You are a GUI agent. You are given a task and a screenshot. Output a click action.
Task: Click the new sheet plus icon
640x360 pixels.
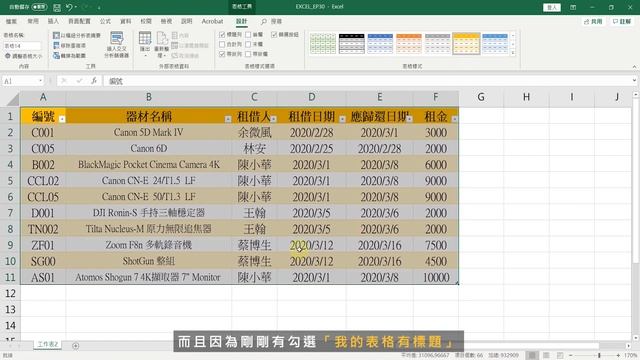click(x=76, y=346)
